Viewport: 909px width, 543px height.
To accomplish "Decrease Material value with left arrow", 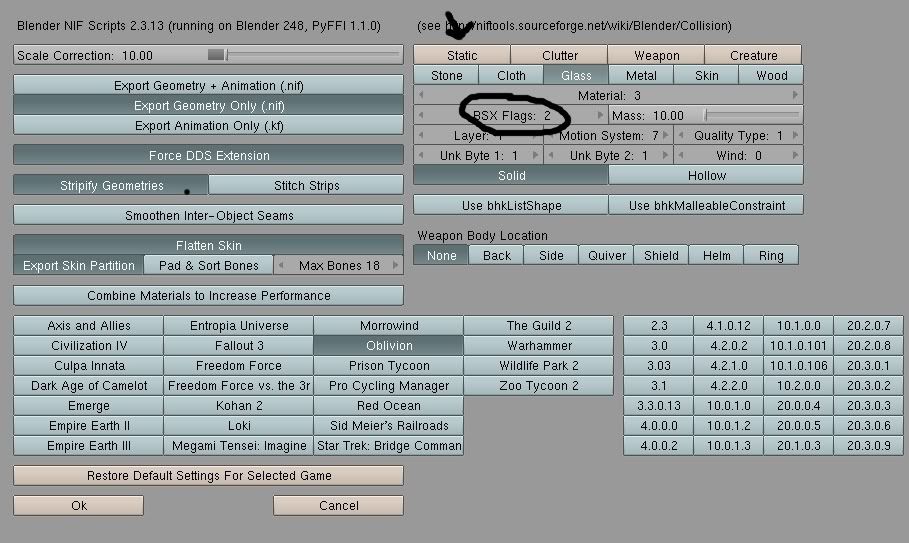I will [x=421, y=95].
